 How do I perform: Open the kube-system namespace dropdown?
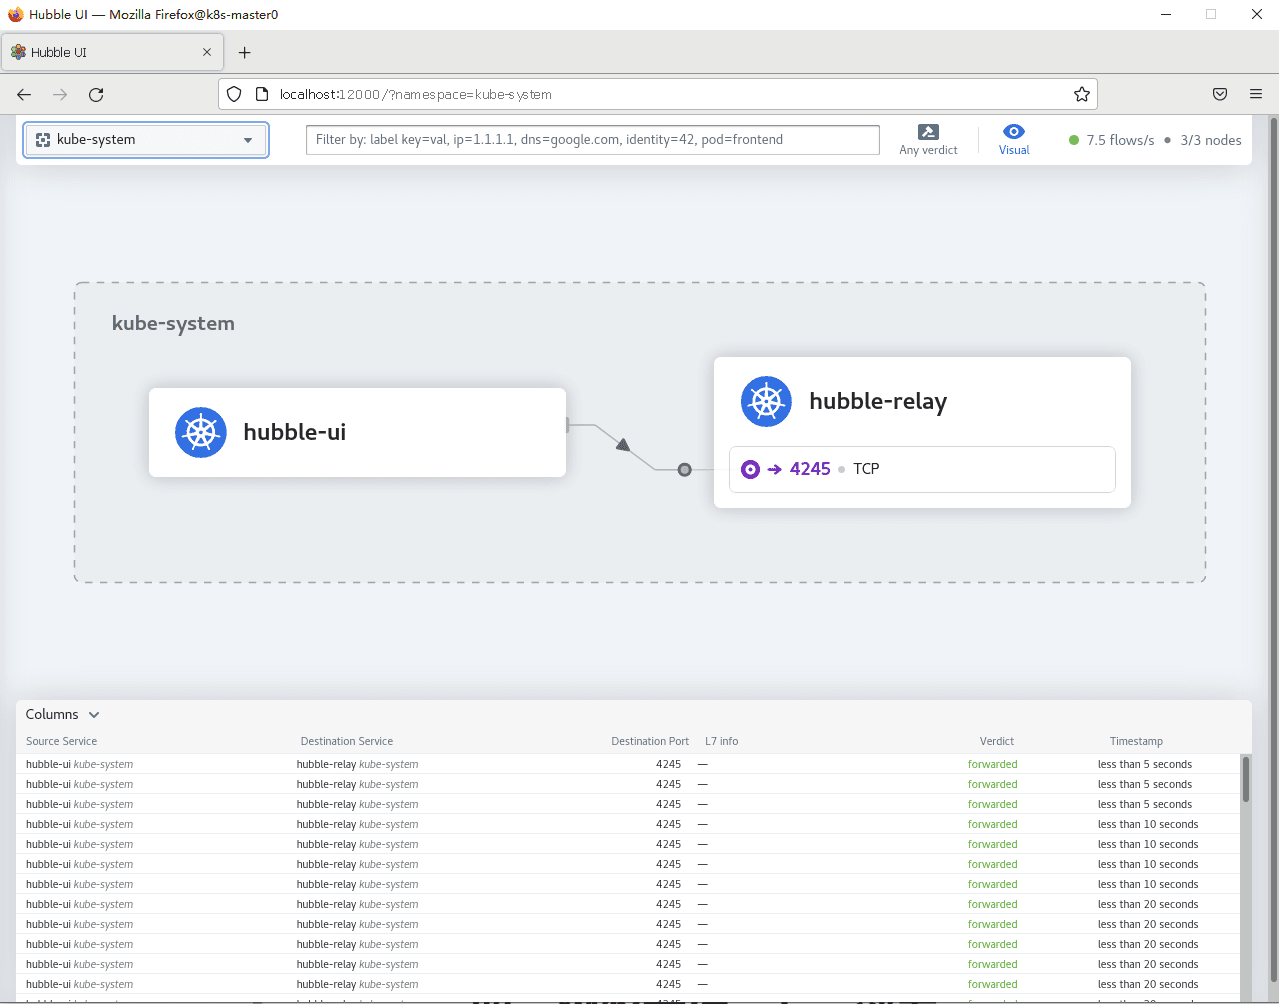coord(146,140)
